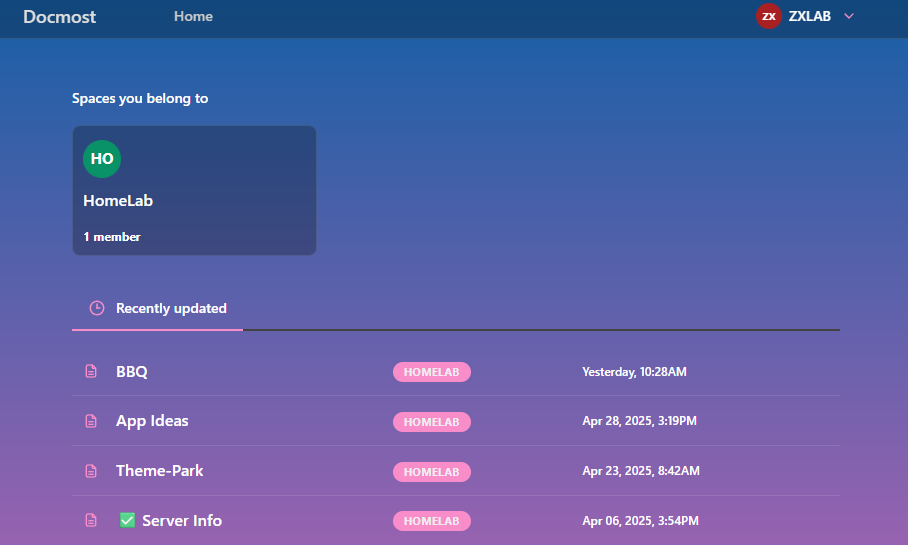Image resolution: width=908 pixels, height=545 pixels.
Task: Click the Server Info timestamp Apr 06, 2025
Action: tap(640, 521)
